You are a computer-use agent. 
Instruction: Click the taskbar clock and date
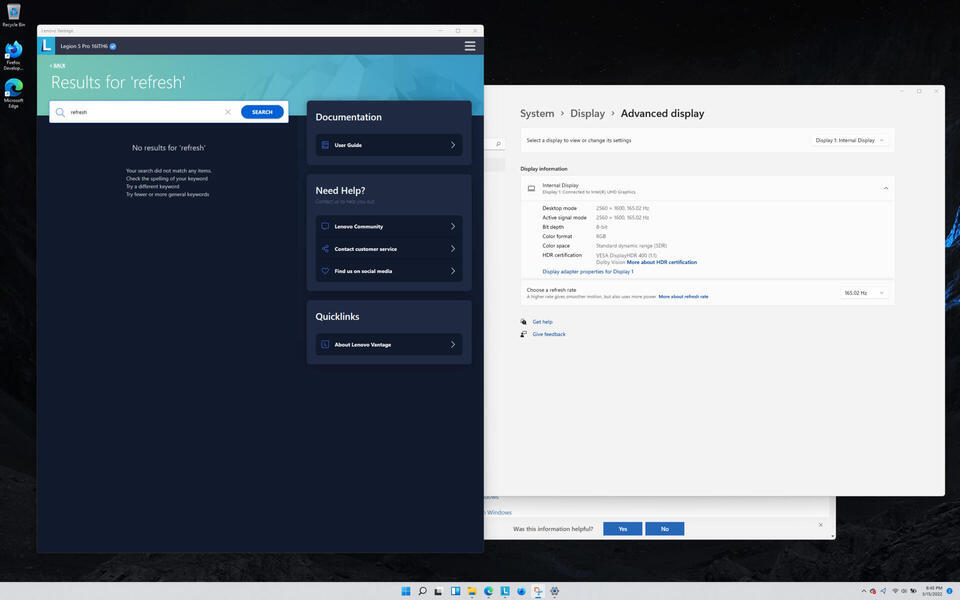point(933,591)
